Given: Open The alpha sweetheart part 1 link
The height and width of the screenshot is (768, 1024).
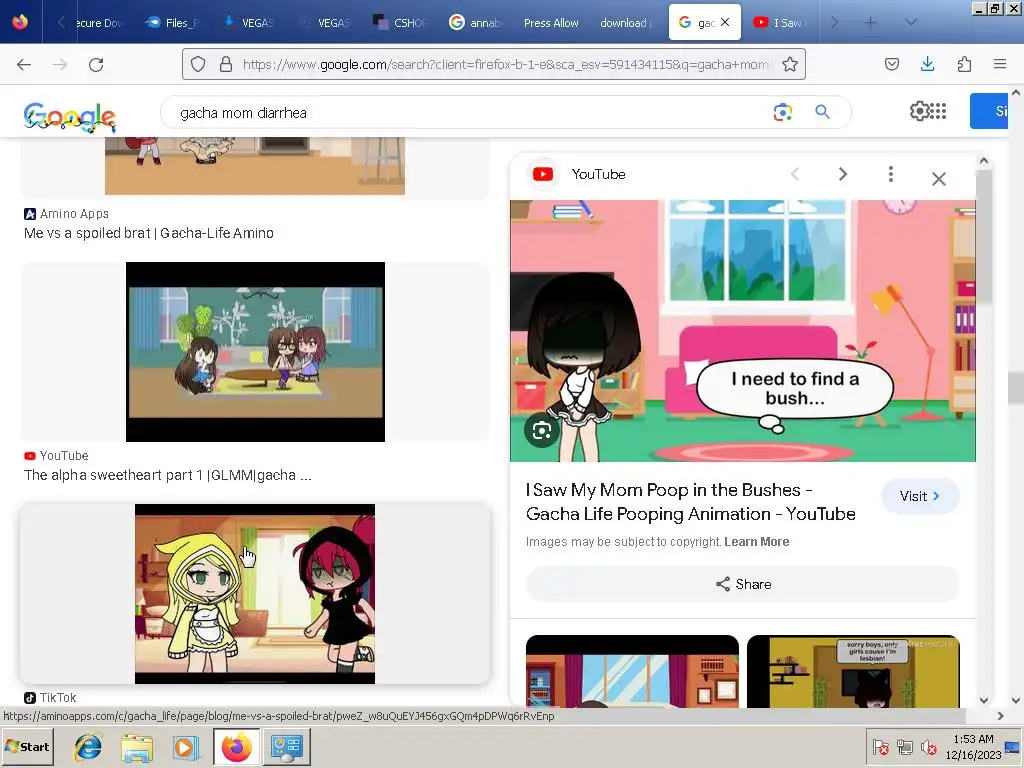Looking at the screenshot, I should (168, 475).
